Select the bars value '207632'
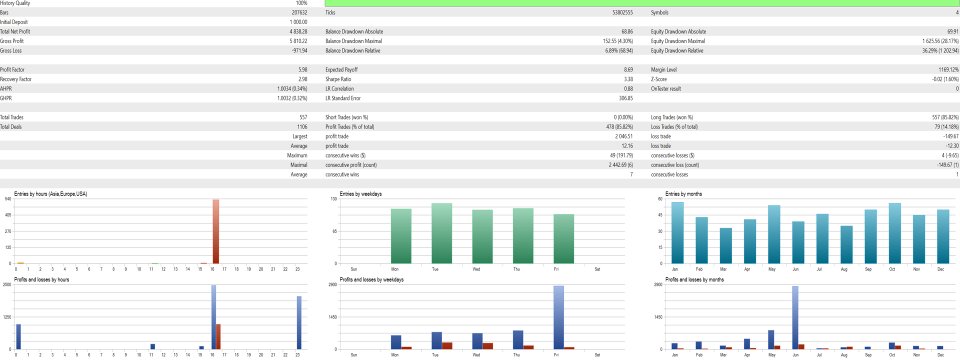The height and width of the screenshot is (360, 960). coord(300,12)
